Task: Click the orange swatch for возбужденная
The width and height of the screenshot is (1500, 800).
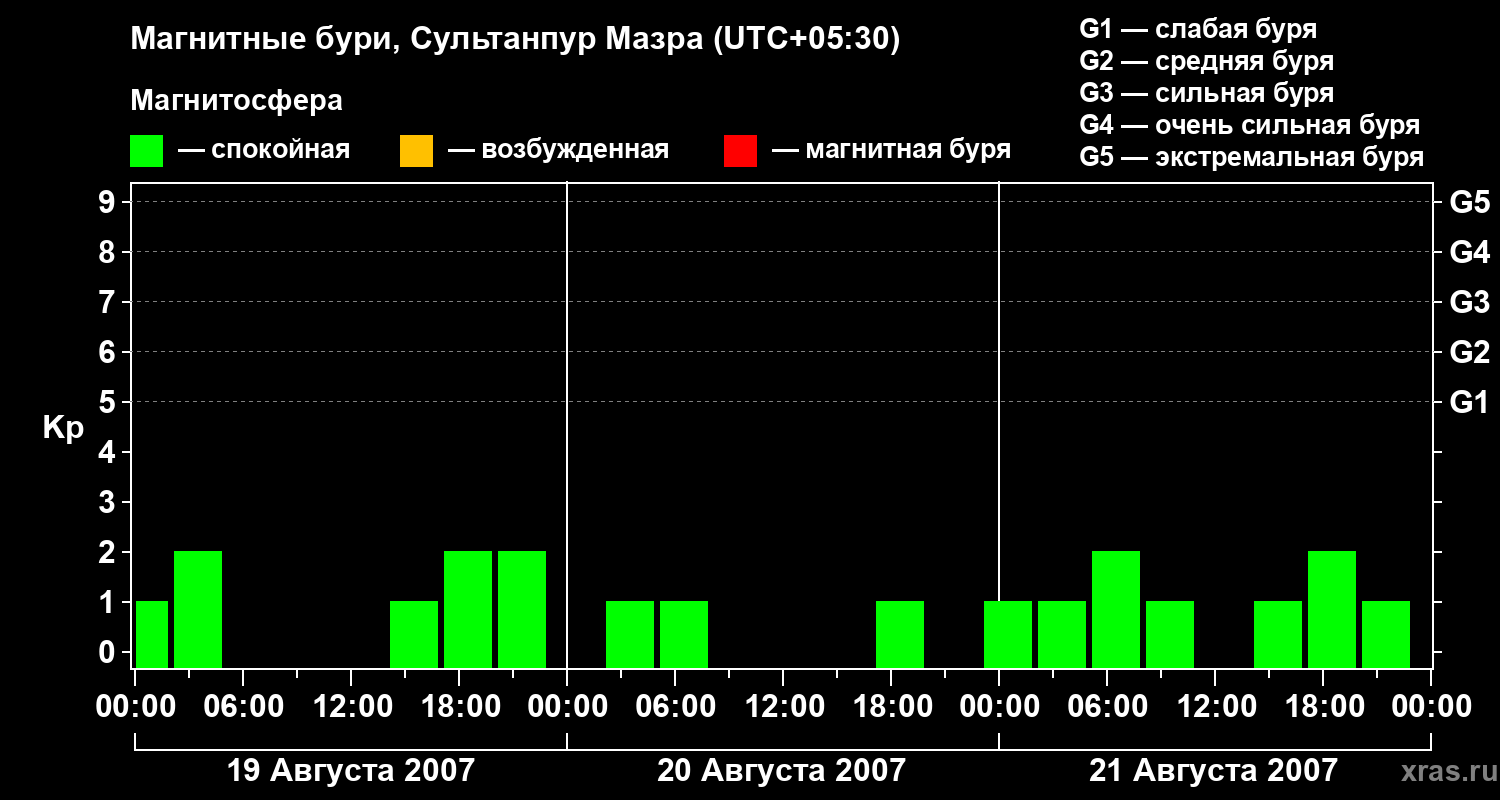Action: click(416, 151)
